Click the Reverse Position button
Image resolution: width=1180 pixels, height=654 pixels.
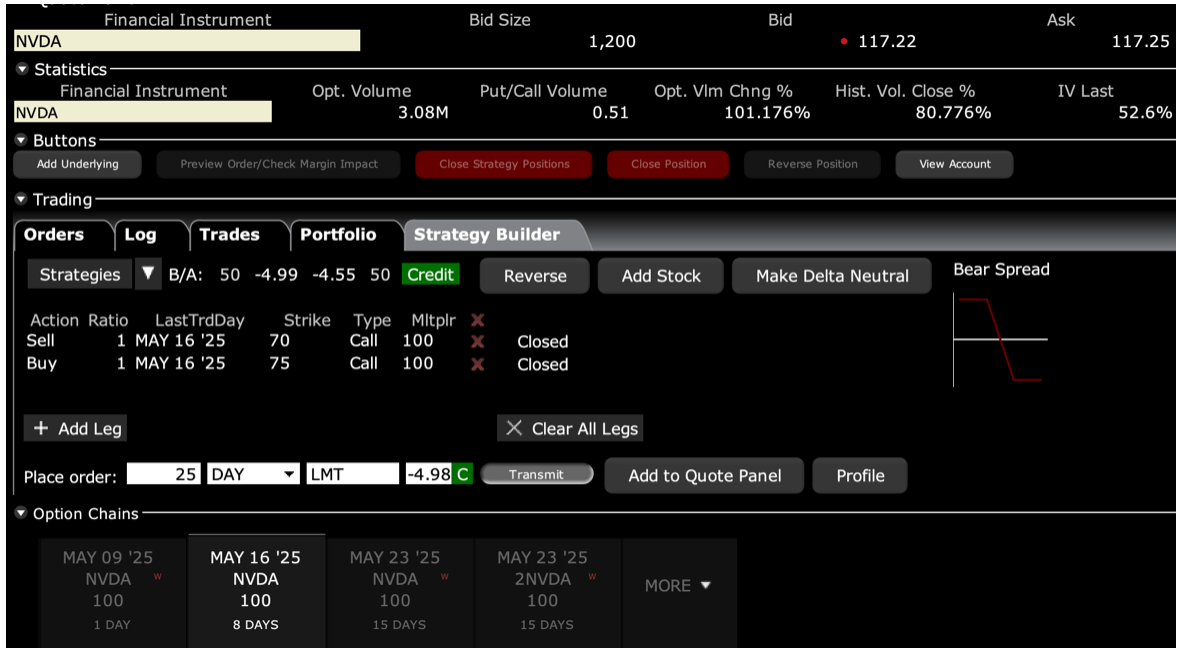(813, 164)
